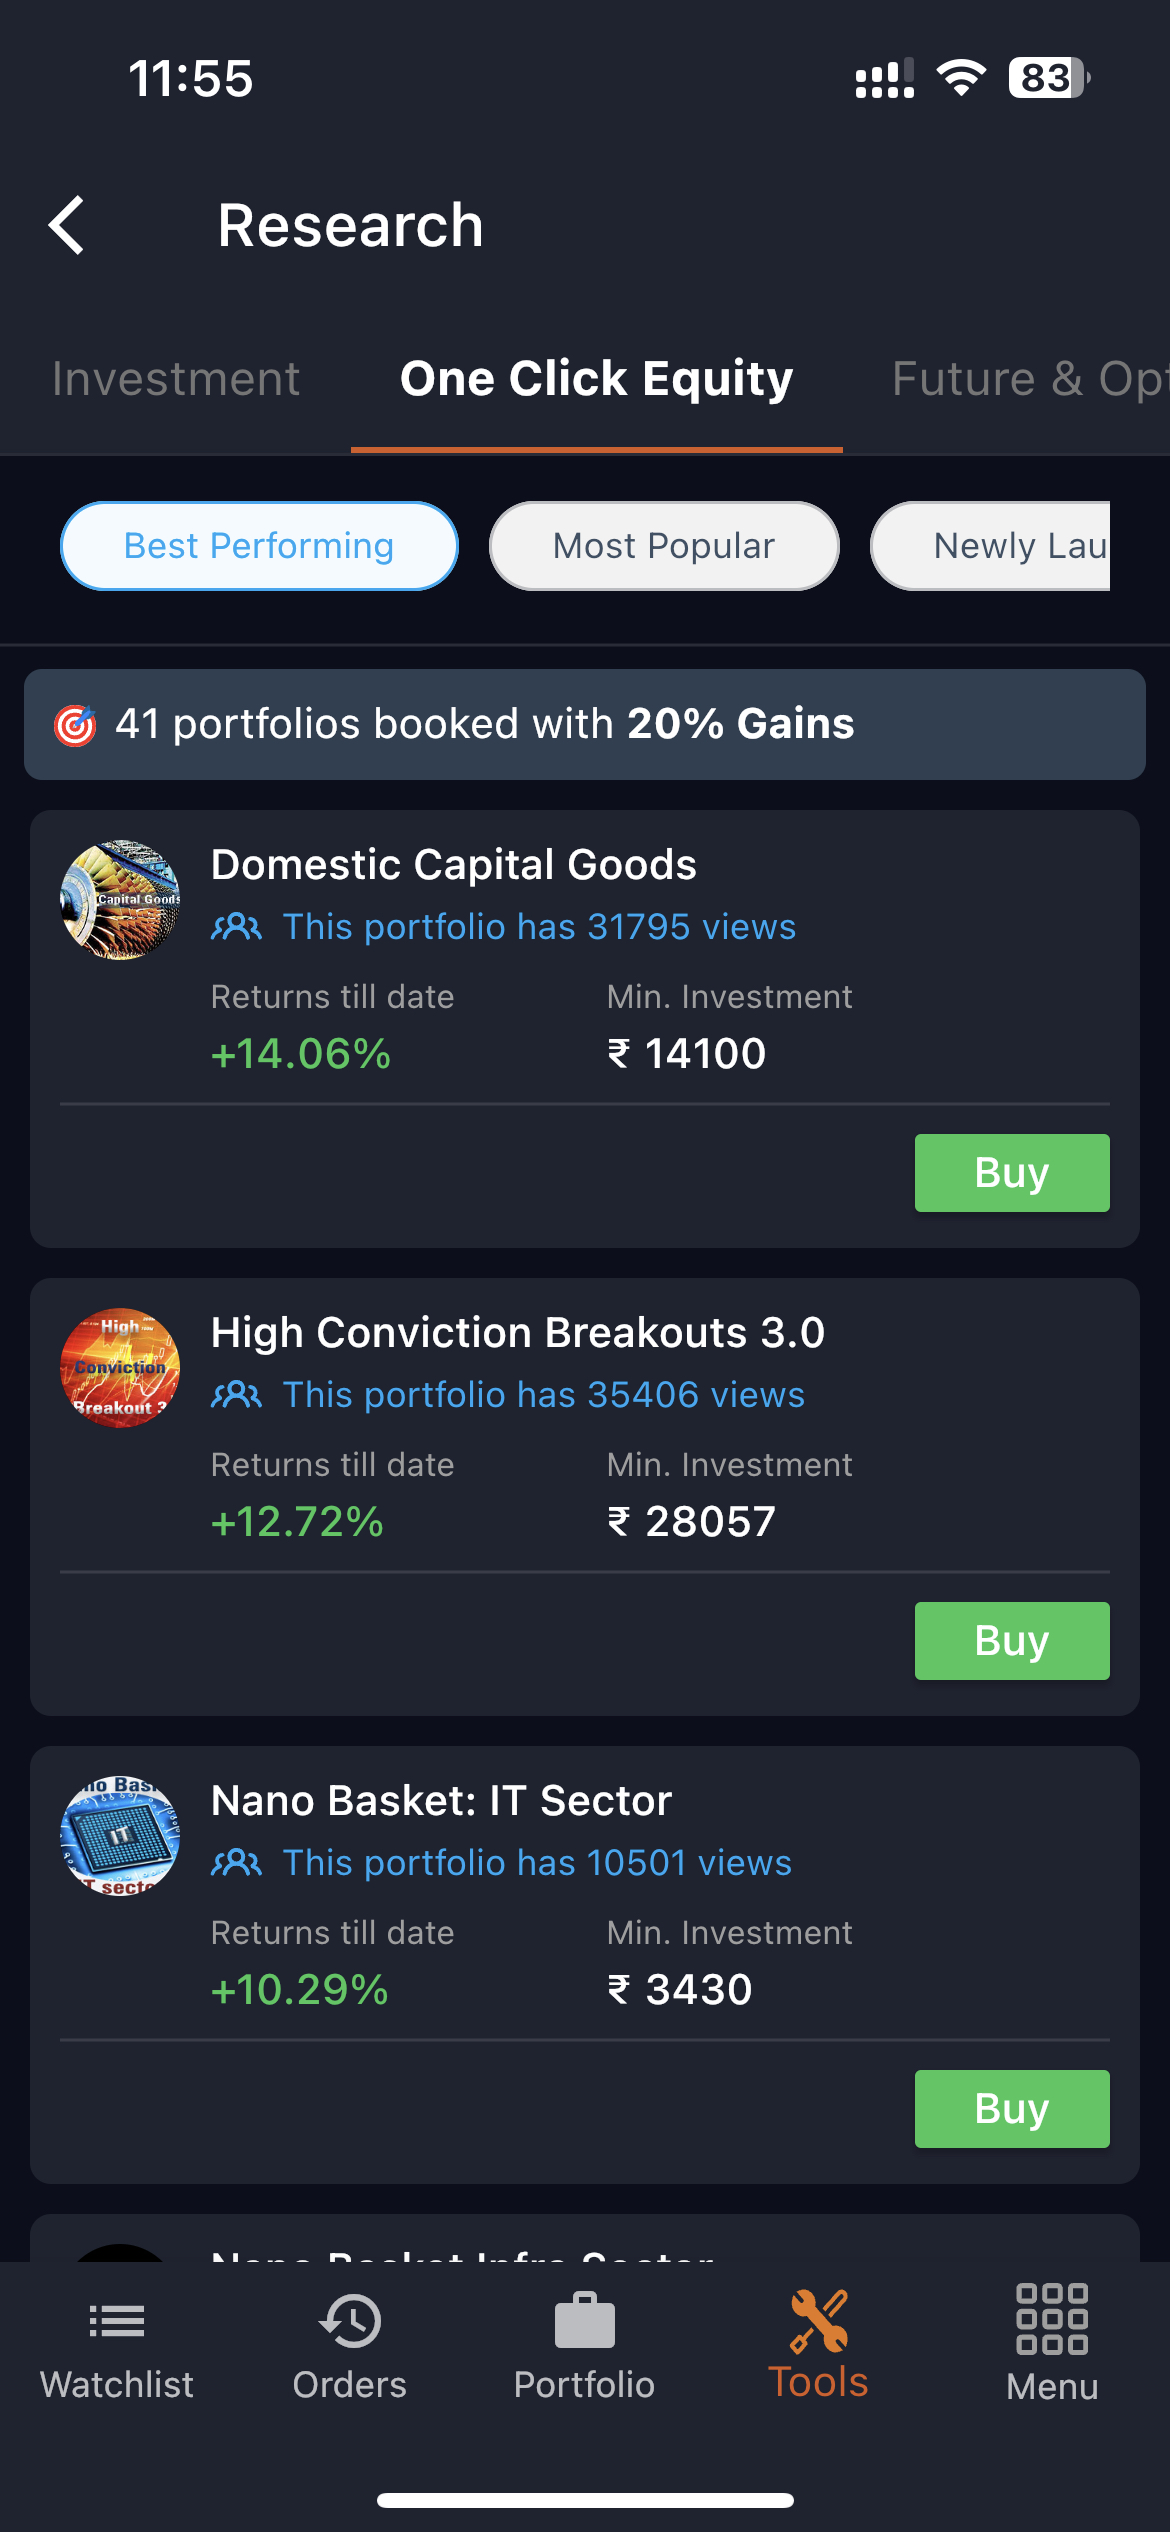Select the Best Performing filter chip

(x=259, y=546)
